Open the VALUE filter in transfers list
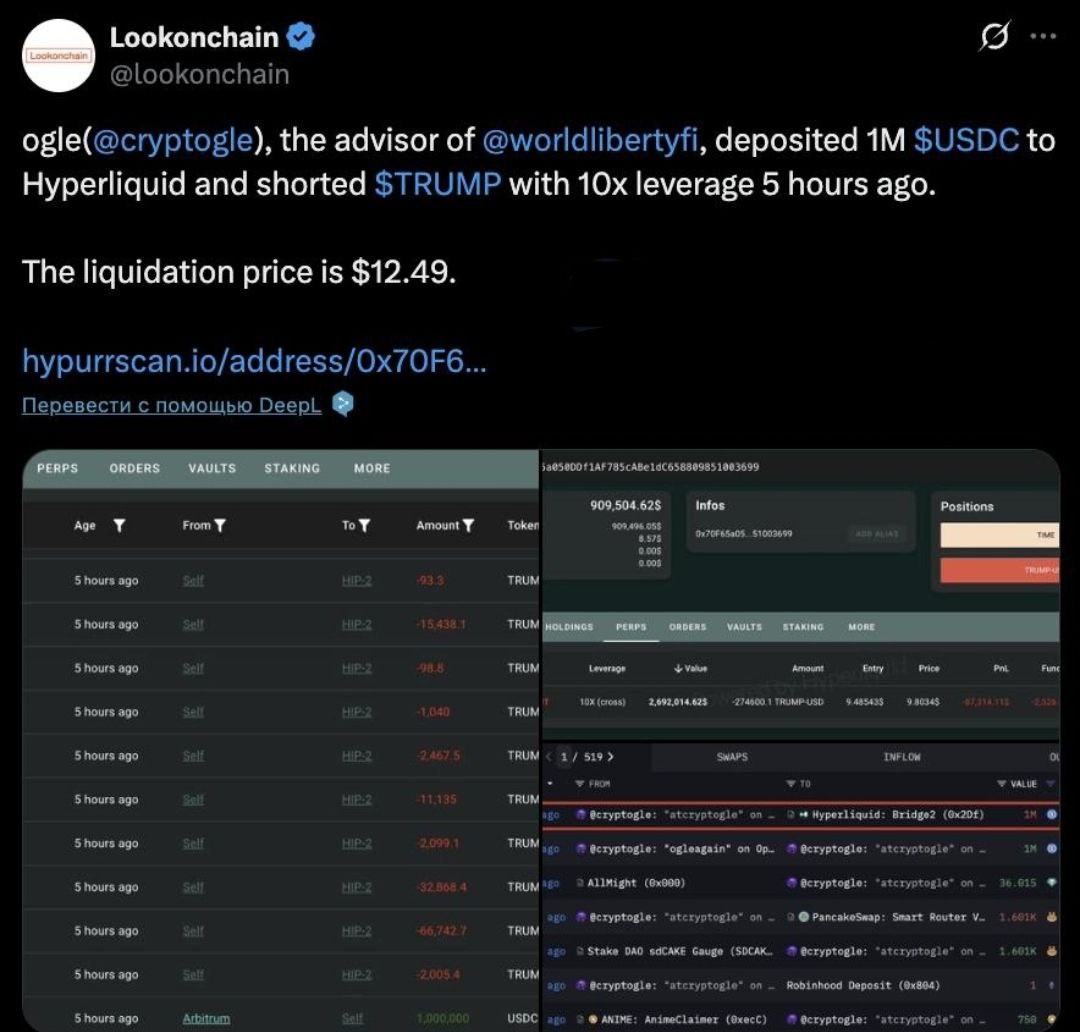 pyautogui.click(x=1001, y=784)
